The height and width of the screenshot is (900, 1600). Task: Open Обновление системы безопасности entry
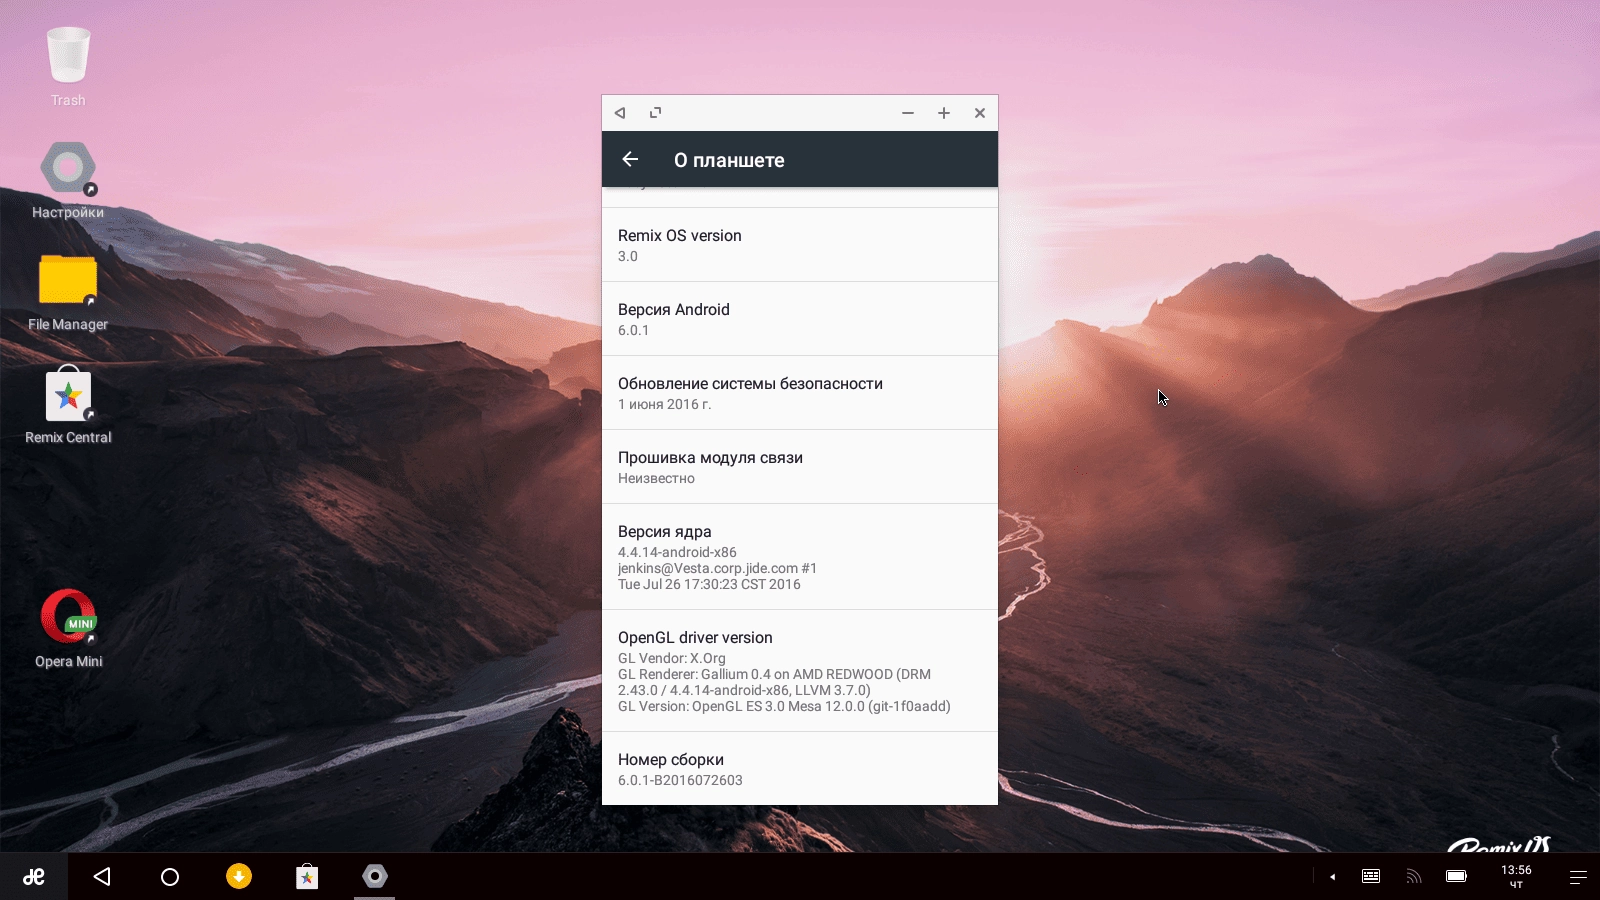800,393
